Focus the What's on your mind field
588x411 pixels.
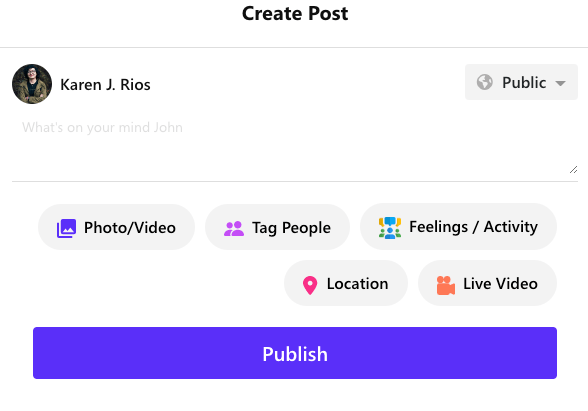click(295, 146)
